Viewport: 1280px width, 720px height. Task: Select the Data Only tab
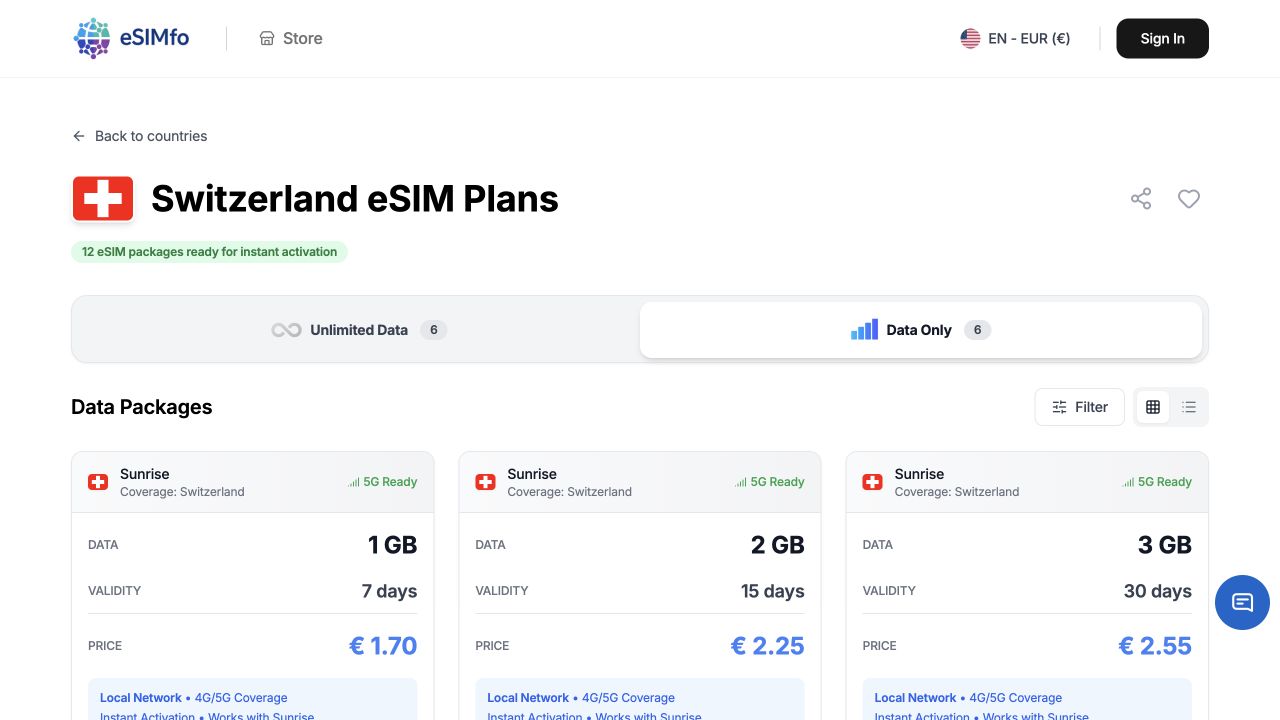[x=921, y=330]
